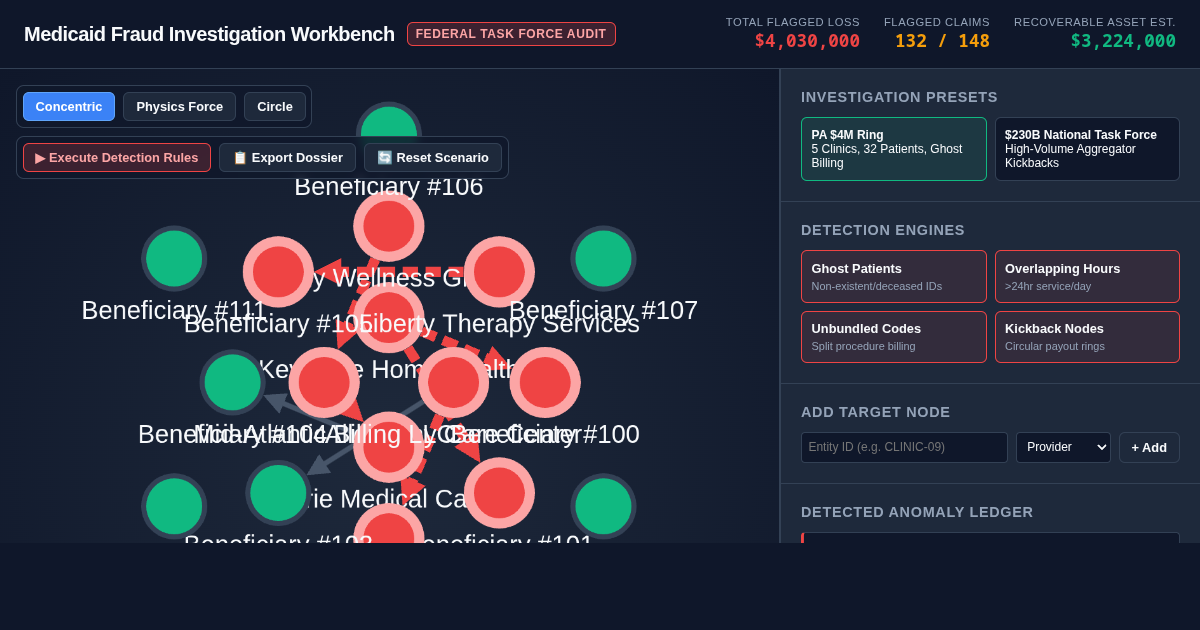Toggle the Kickback Nodes detection engine
Screen dimensions: 1200x630
point(1087,337)
